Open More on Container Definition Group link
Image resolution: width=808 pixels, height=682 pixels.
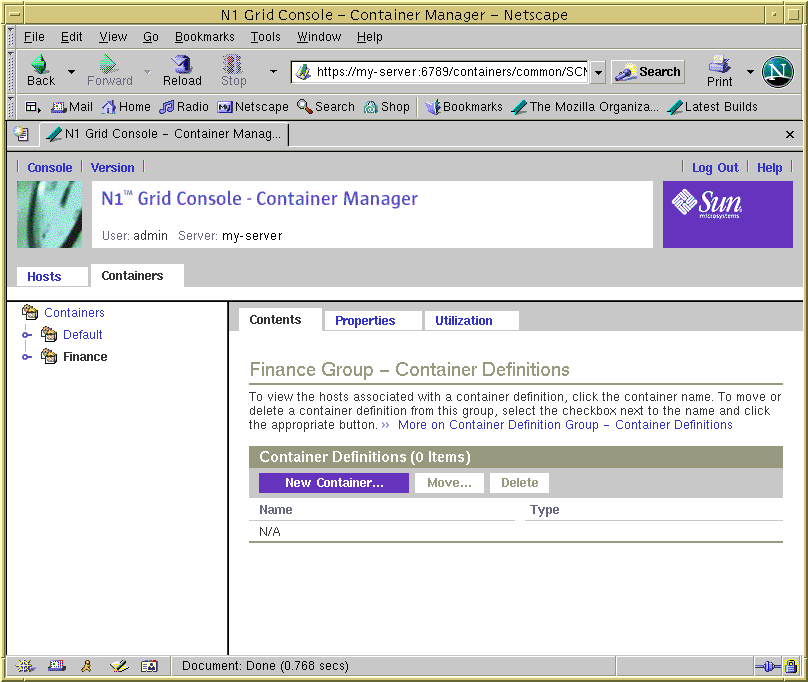tap(565, 425)
